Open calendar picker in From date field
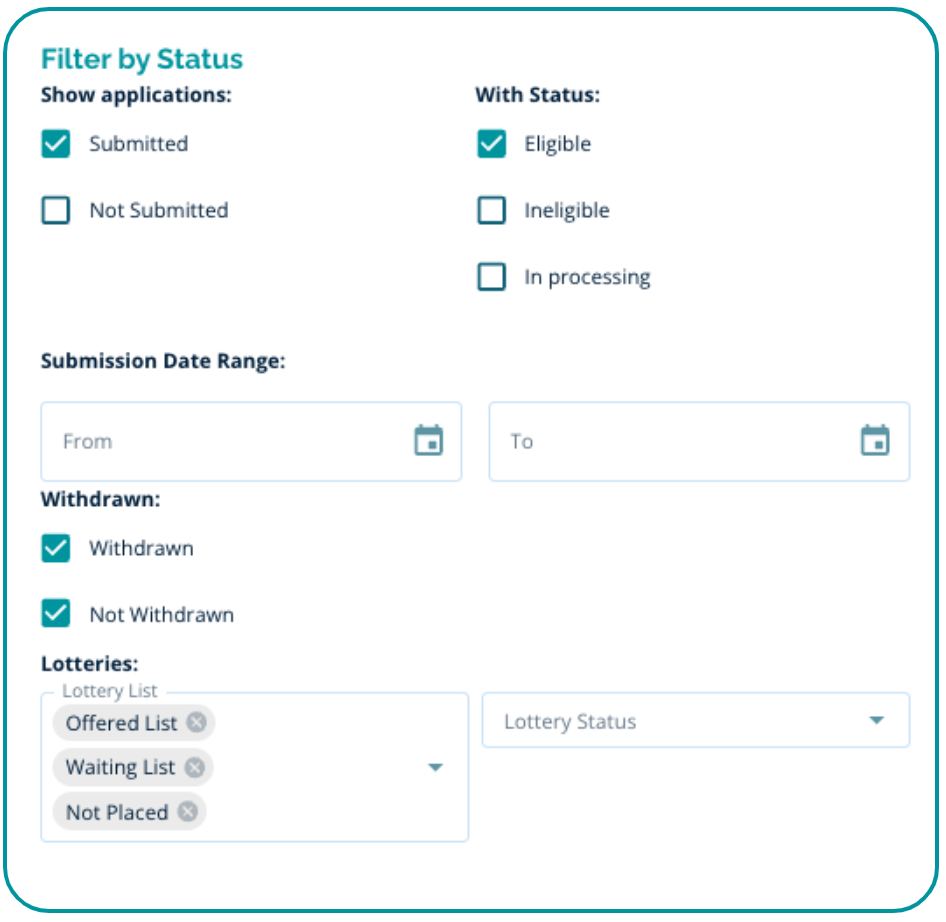Image resolution: width=946 pixels, height=922 pixels. [x=428, y=441]
